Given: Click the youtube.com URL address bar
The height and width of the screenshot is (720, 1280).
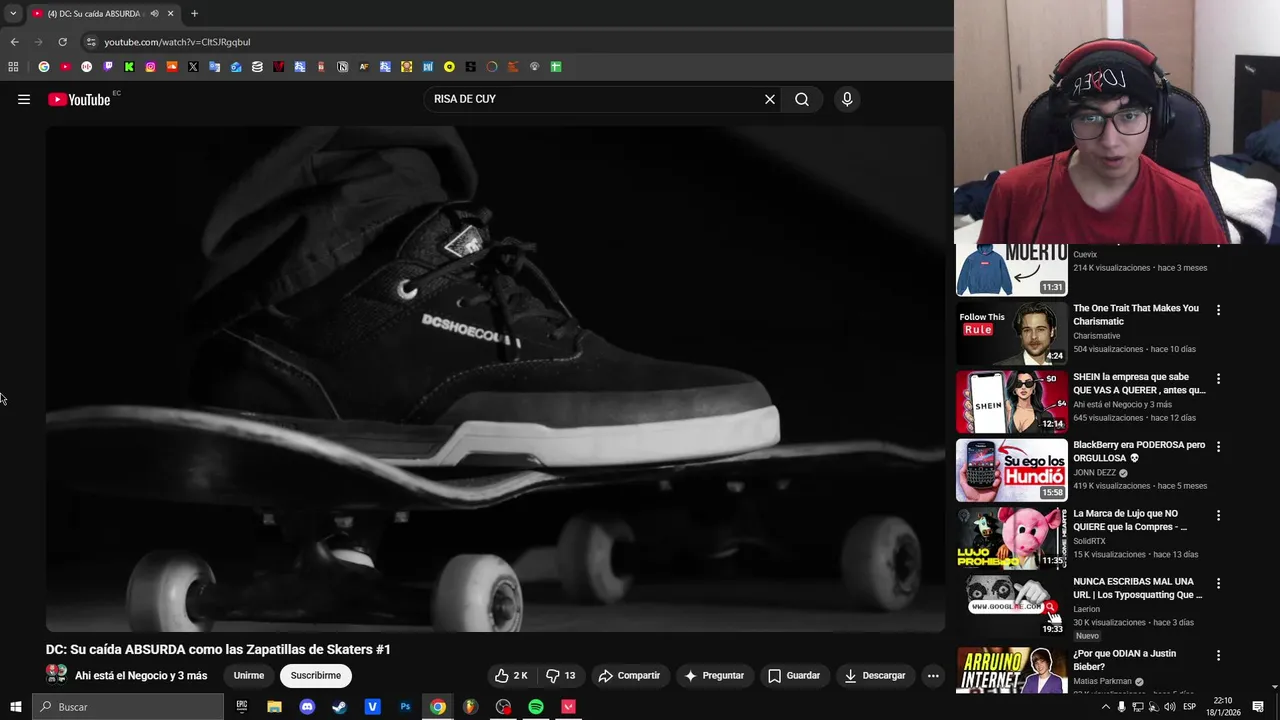Looking at the screenshot, I should (177, 42).
